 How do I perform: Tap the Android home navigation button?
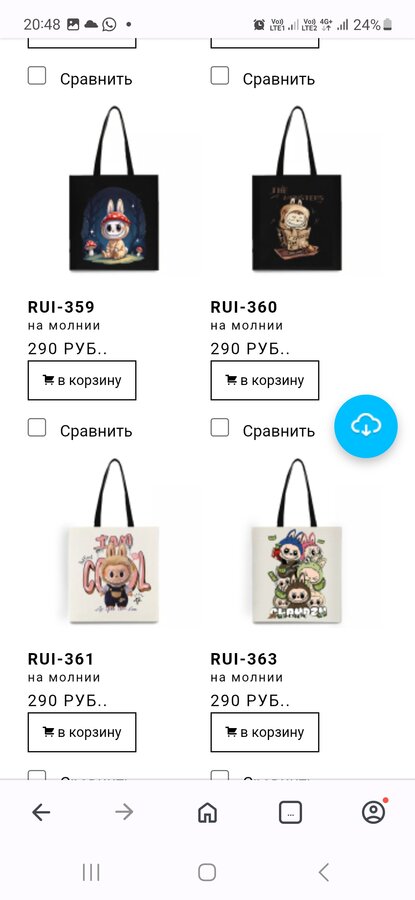click(x=207, y=872)
